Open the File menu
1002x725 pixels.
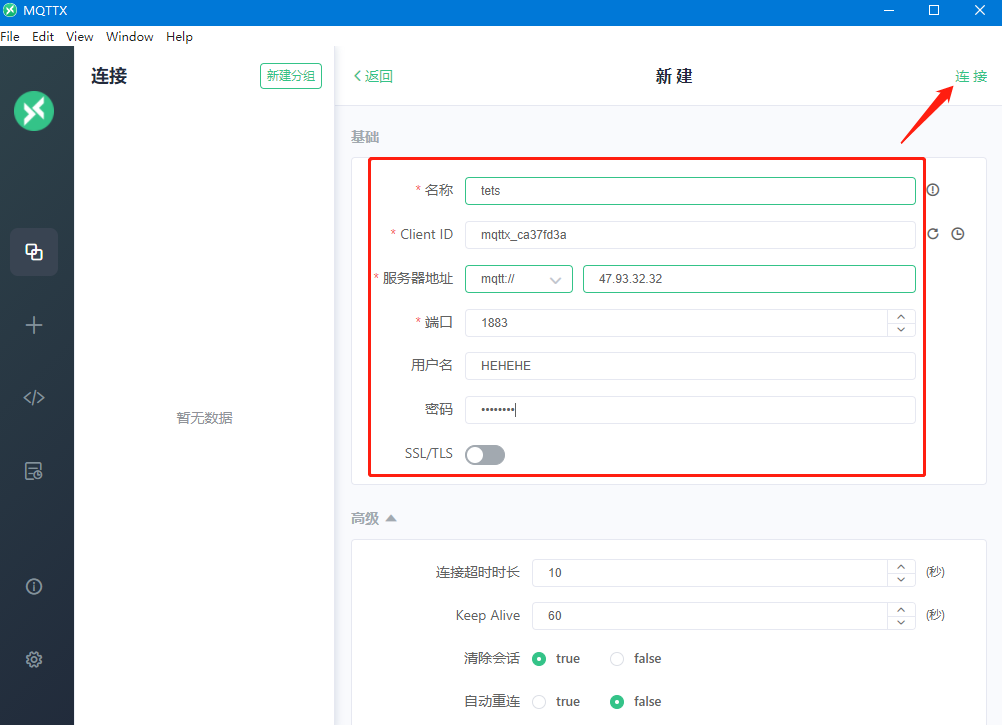coord(10,37)
